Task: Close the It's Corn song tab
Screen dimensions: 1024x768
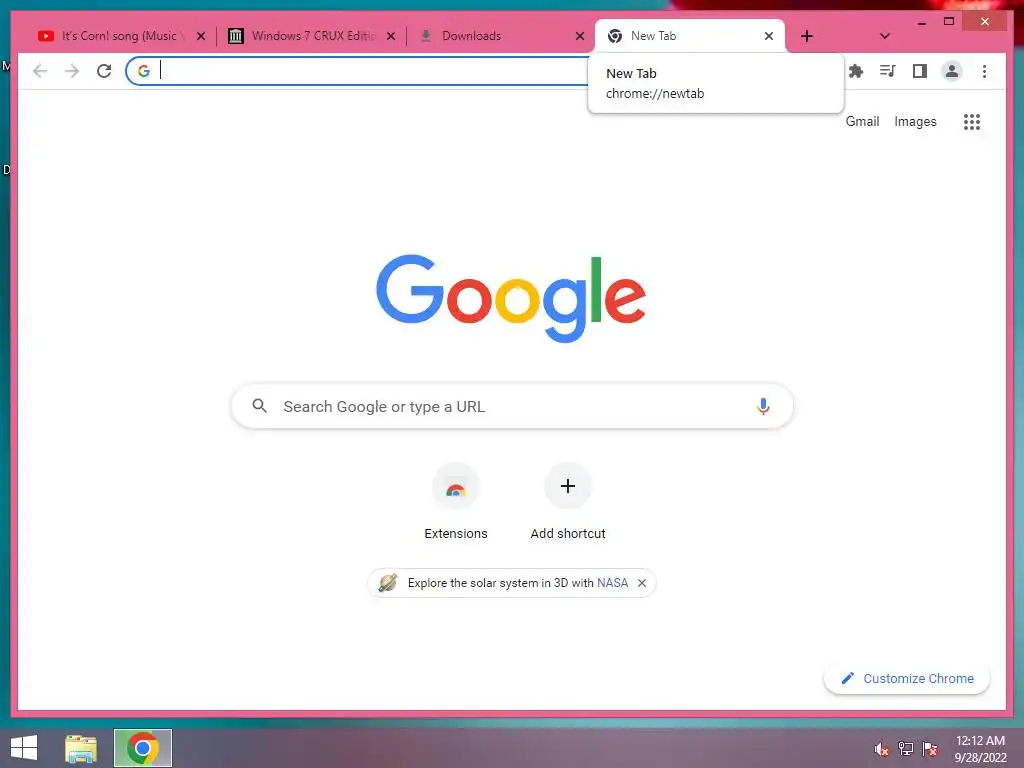Action: point(201,36)
